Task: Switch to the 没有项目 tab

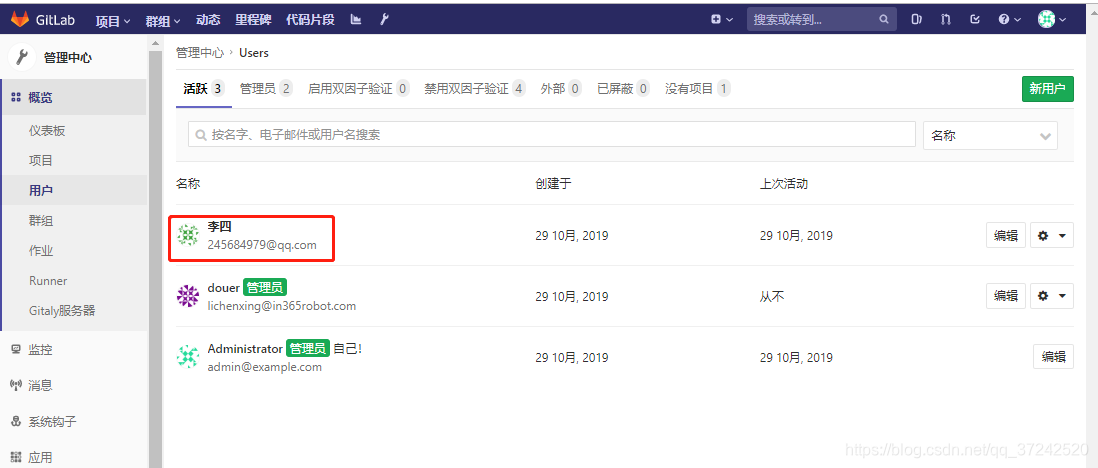Action: tap(697, 89)
